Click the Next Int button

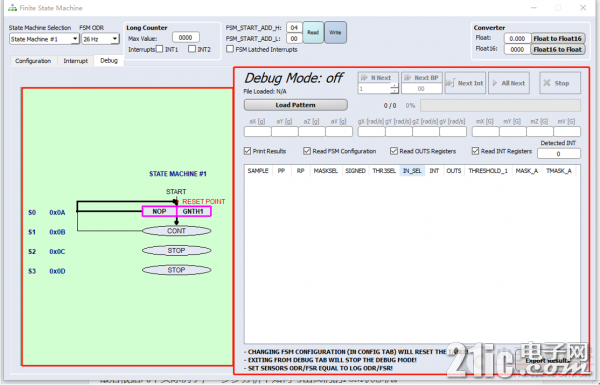[x=465, y=83]
